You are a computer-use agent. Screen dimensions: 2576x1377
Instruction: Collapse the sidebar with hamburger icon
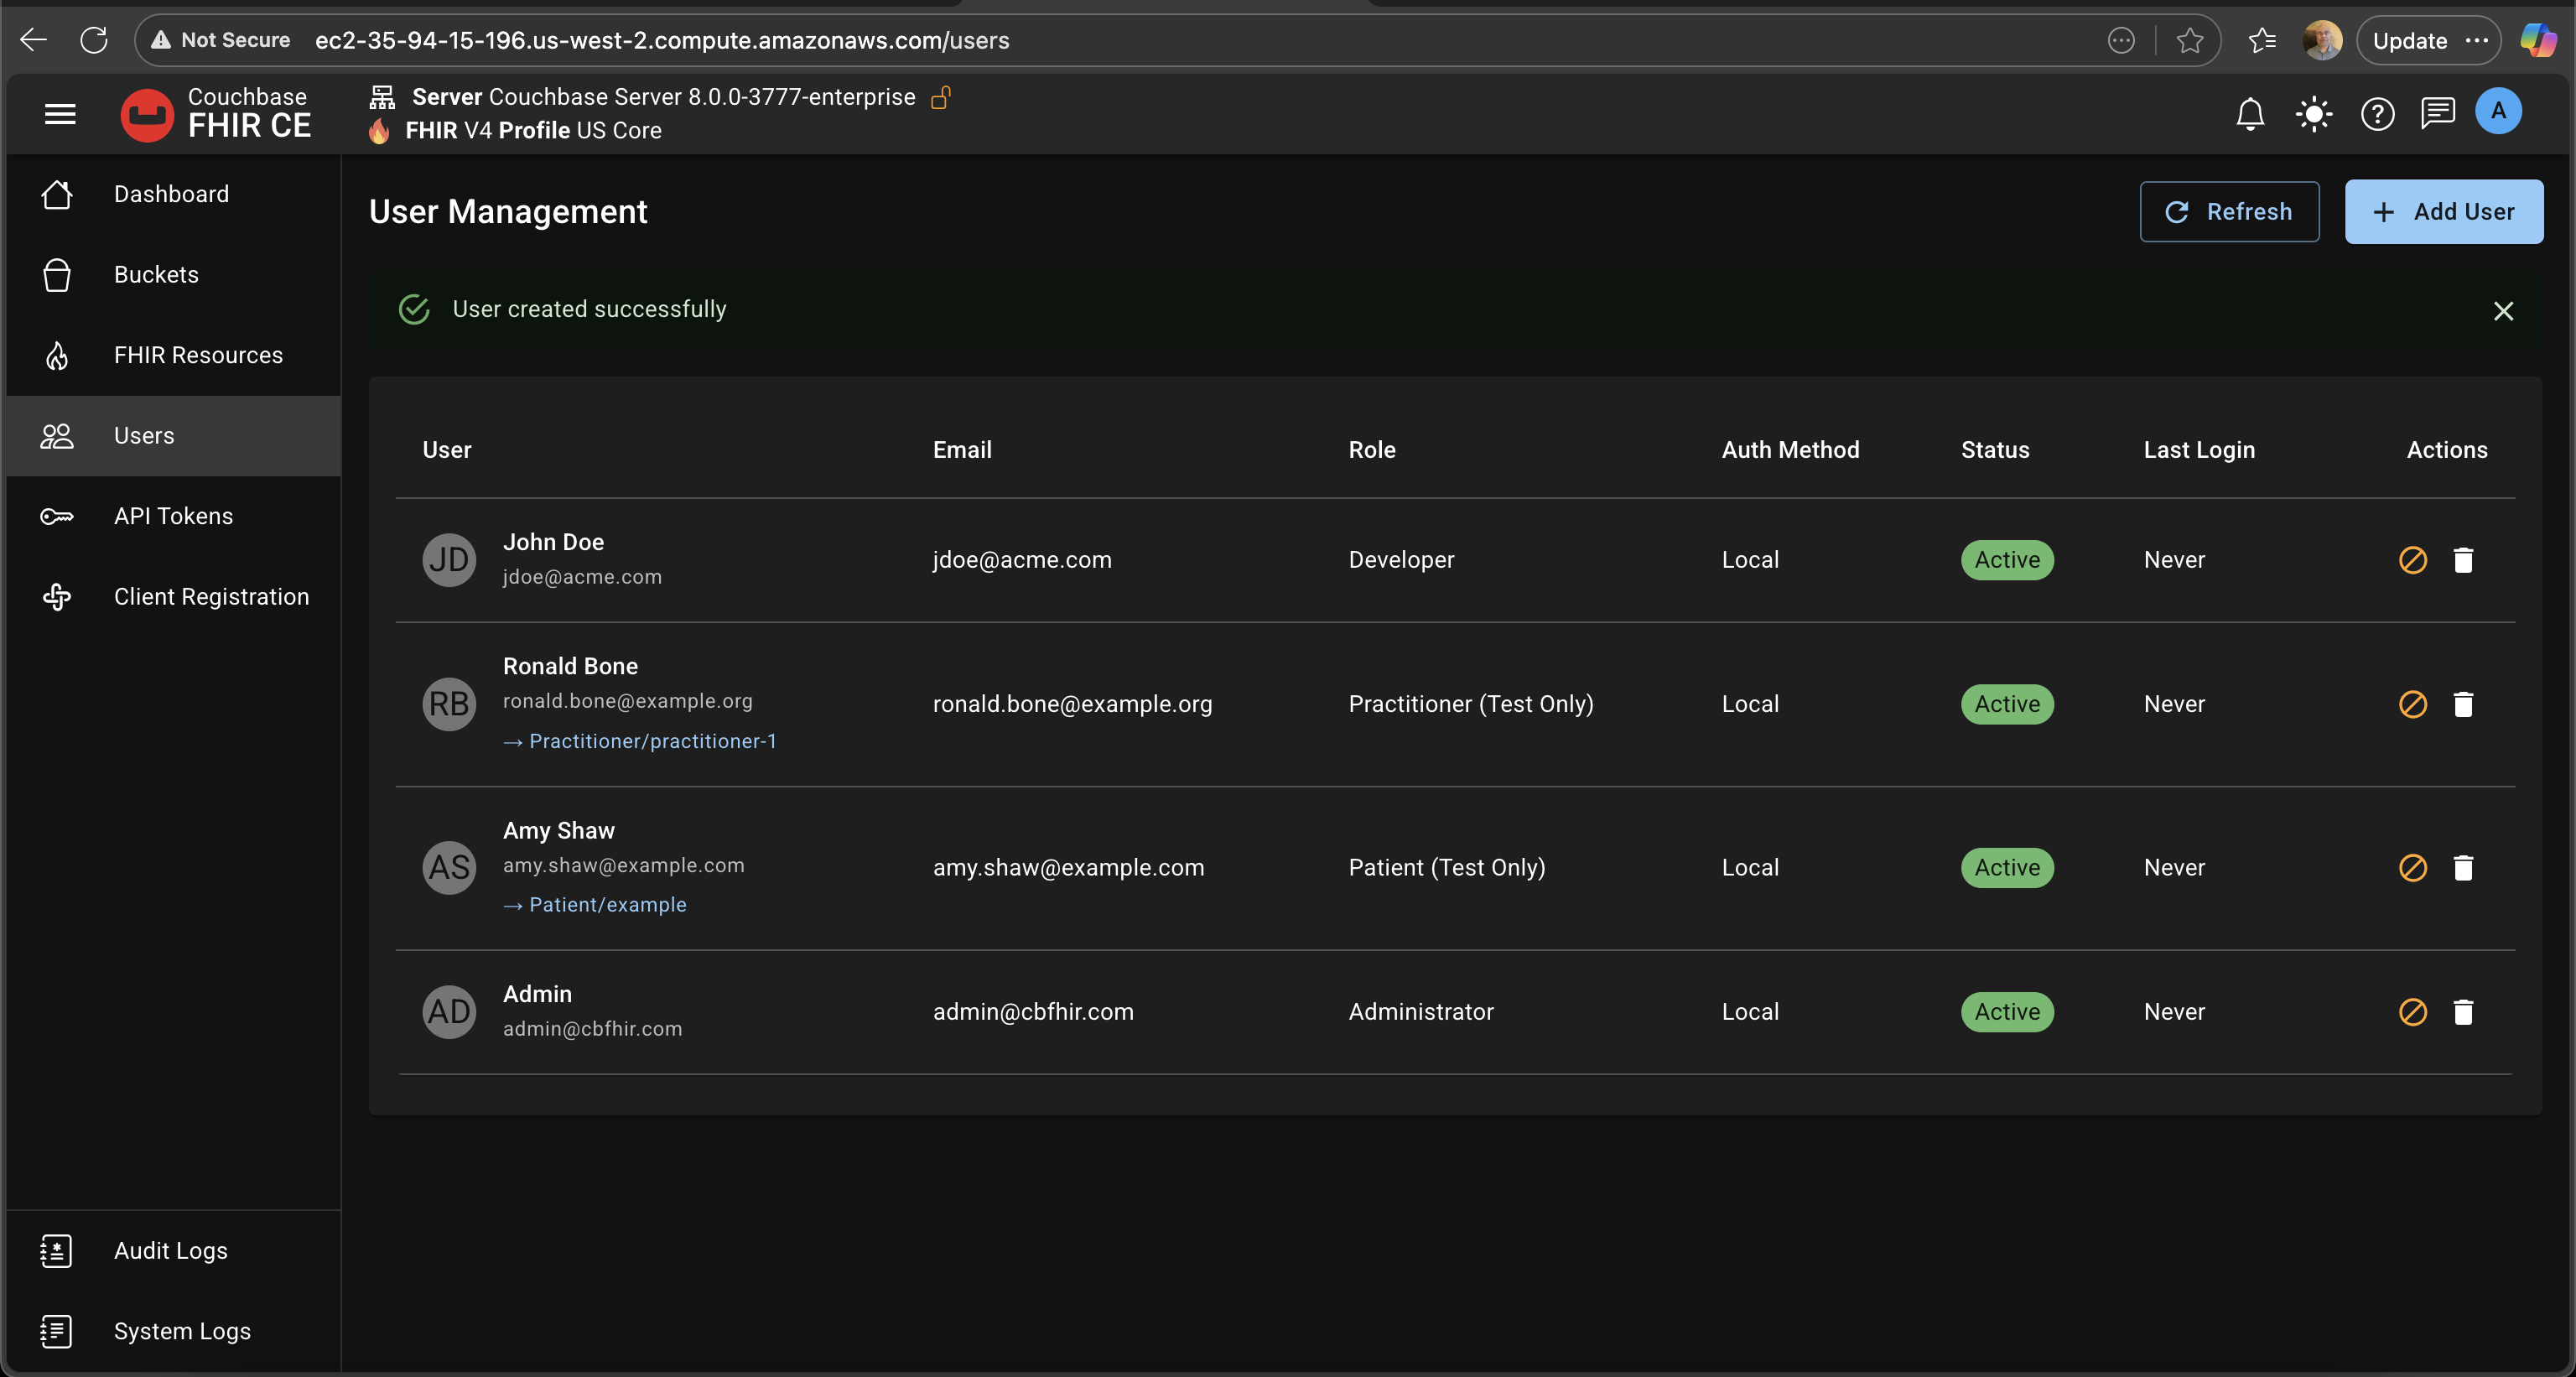coord(60,114)
